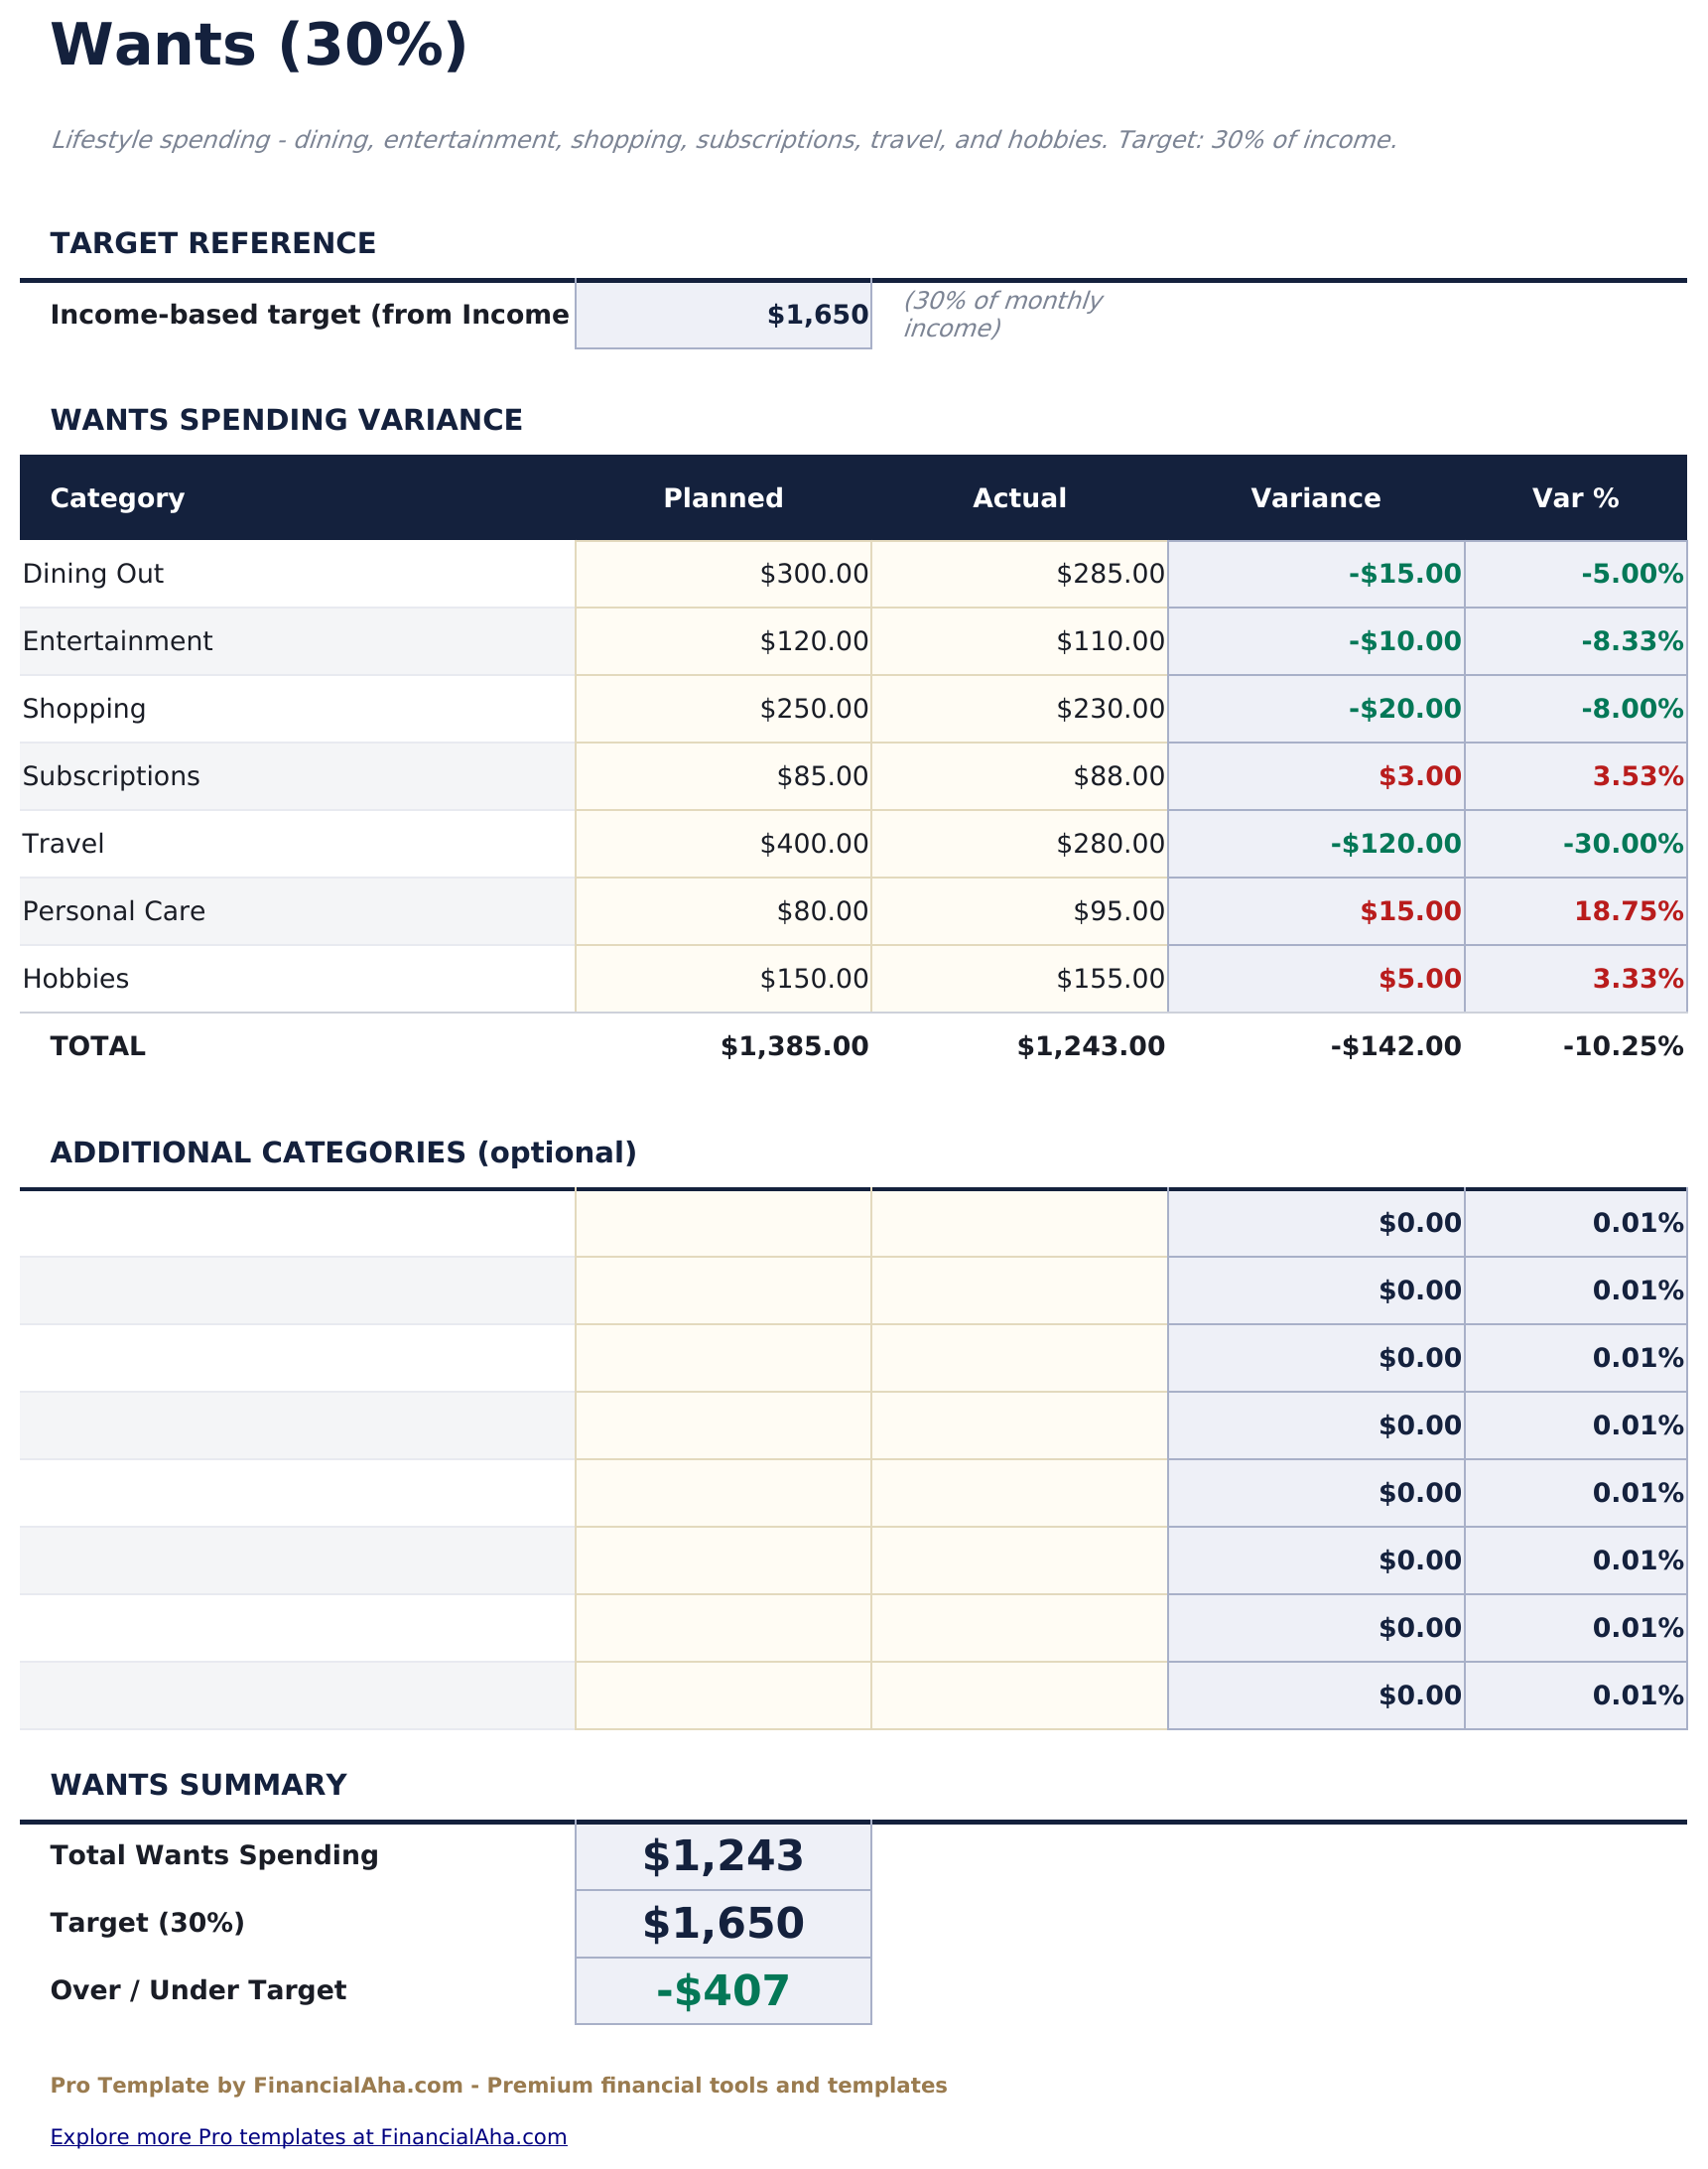
Task: Click the Over / Under Target -$407 value
Action: [x=722, y=1991]
